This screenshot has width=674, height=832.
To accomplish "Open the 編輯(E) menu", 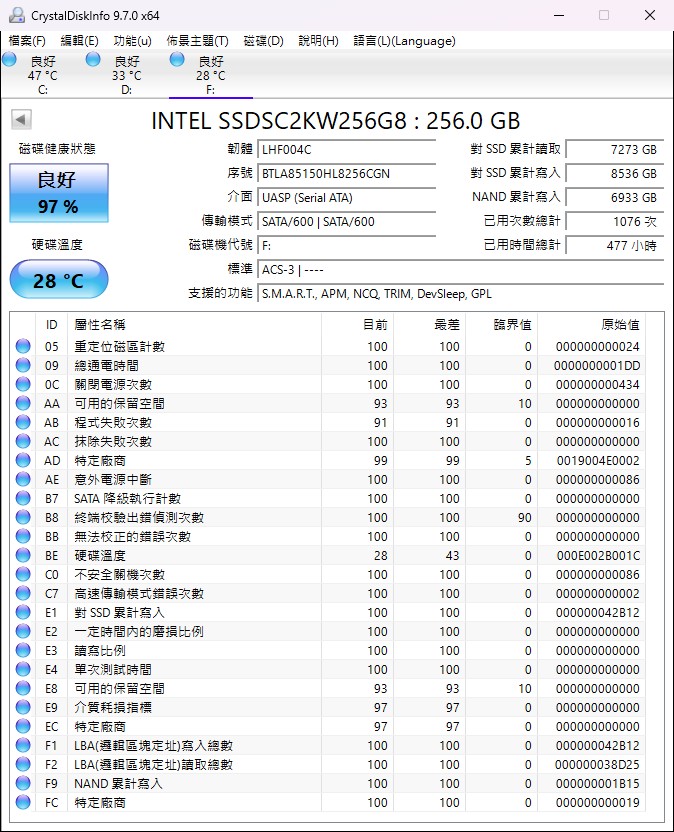I will click(80, 41).
